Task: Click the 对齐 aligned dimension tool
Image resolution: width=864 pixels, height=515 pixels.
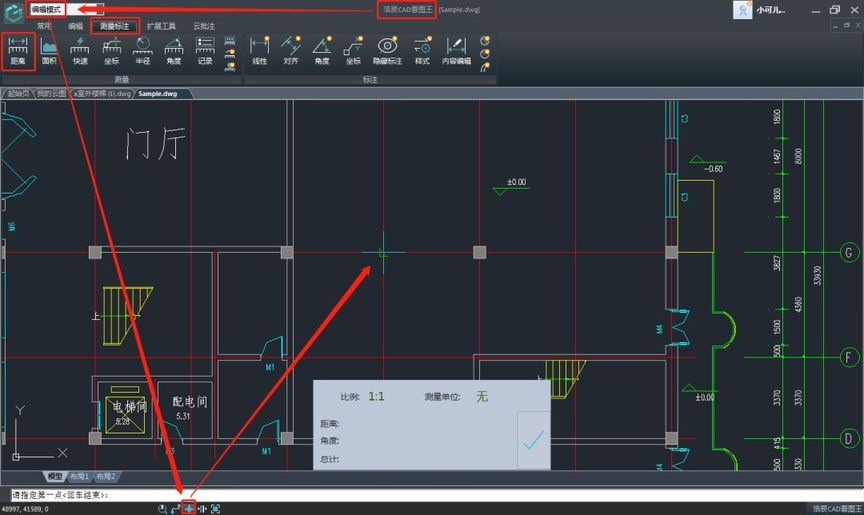Action: coord(291,50)
